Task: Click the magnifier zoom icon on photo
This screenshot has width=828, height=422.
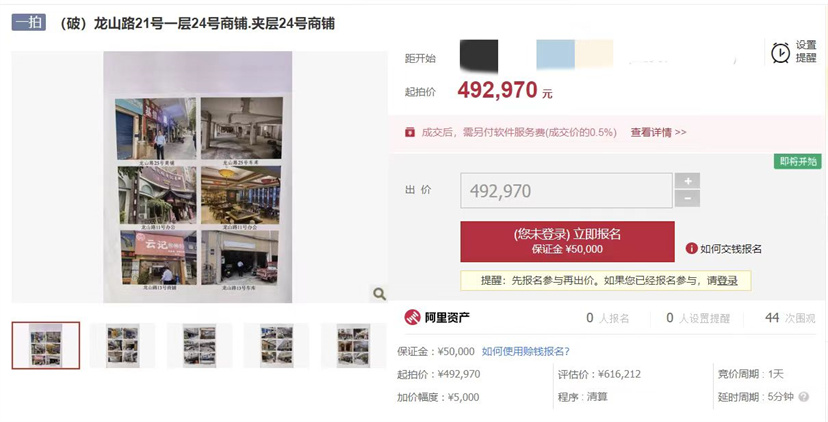Action: pyautogui.click(x=379, y=294)
